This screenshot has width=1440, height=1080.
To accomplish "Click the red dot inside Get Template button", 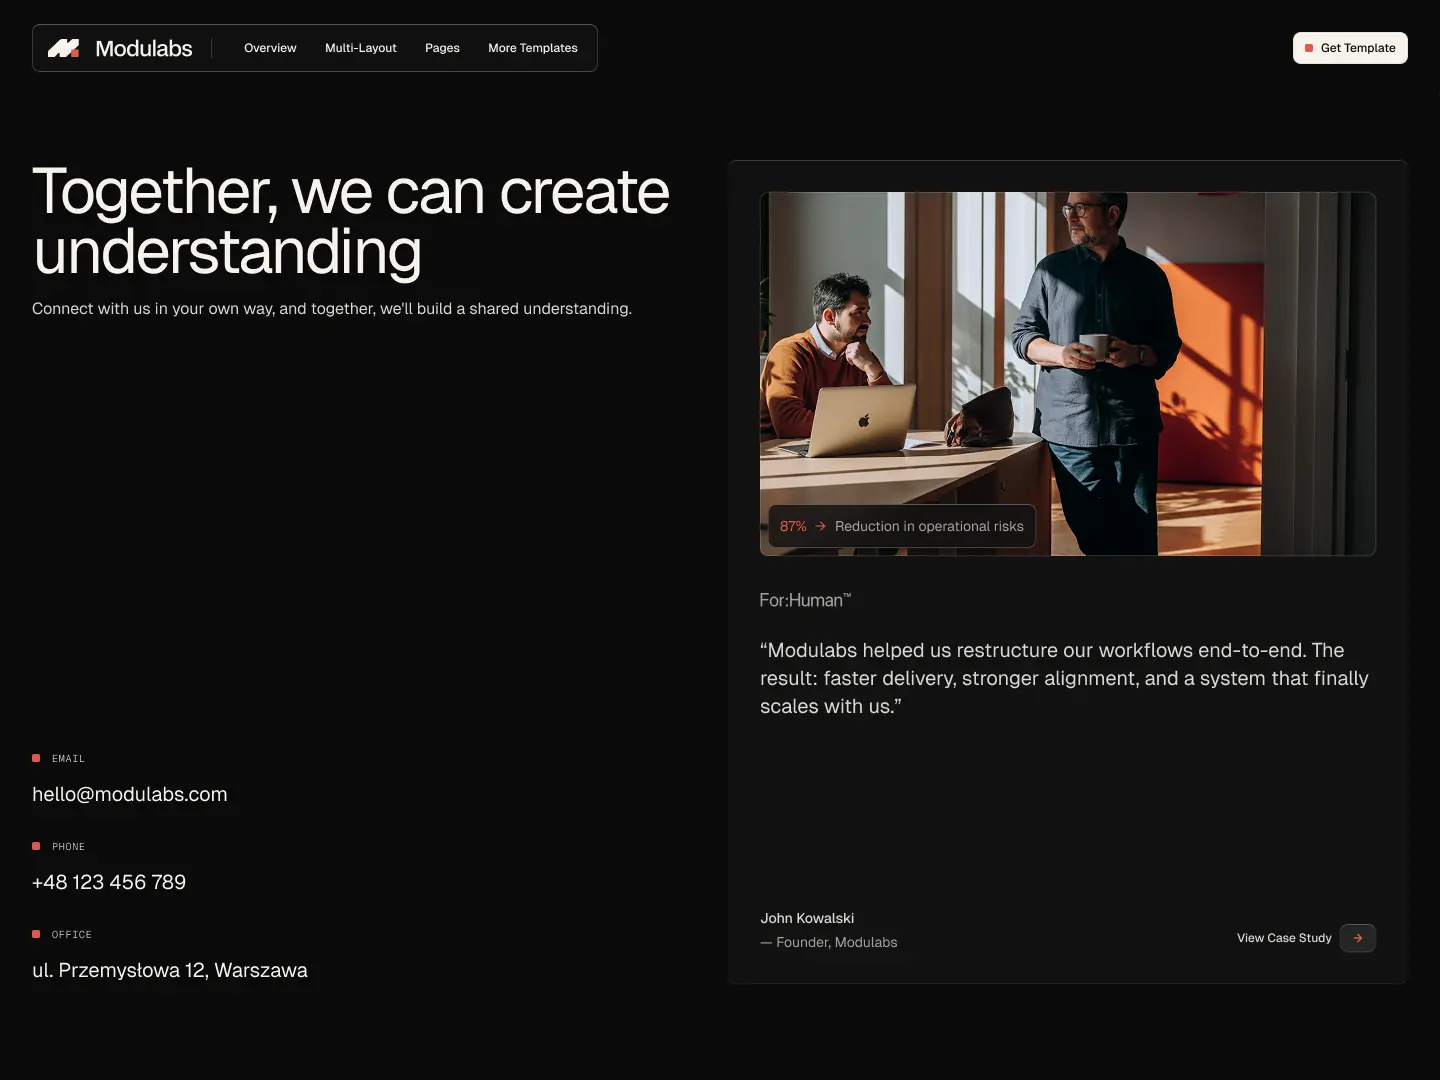I will tap(1309, 48).
